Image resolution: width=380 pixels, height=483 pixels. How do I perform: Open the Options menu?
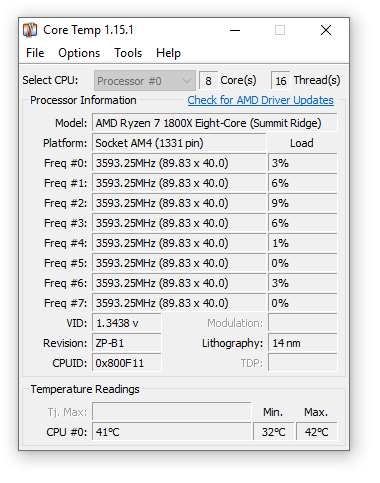tap(79, 53)
